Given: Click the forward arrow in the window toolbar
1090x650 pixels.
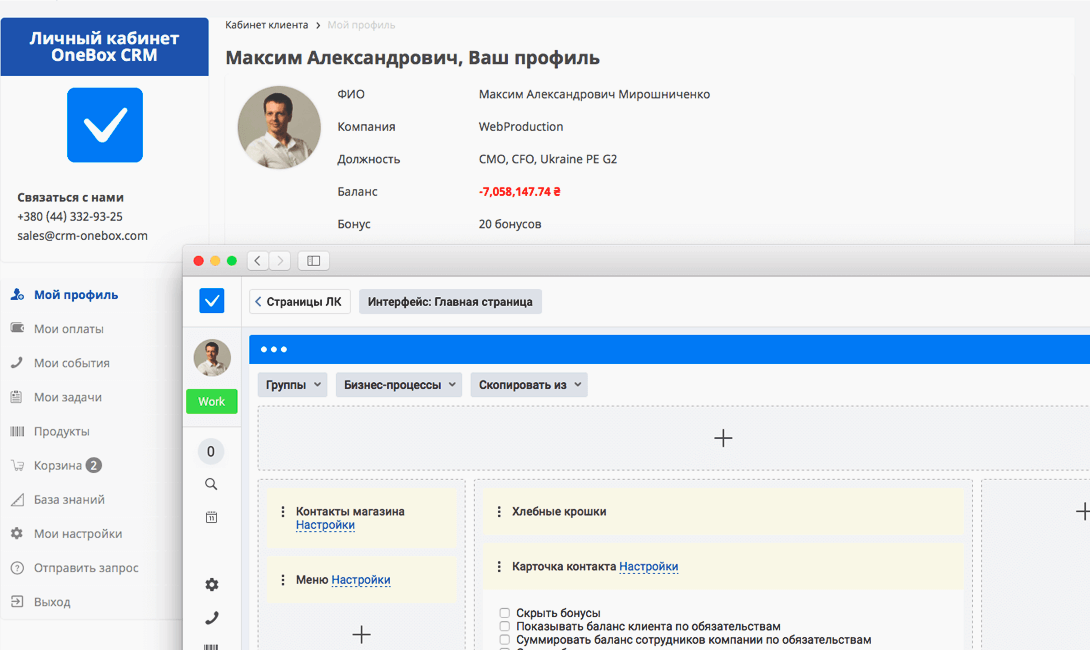Looking at the screenshot, I should [280, 261].
